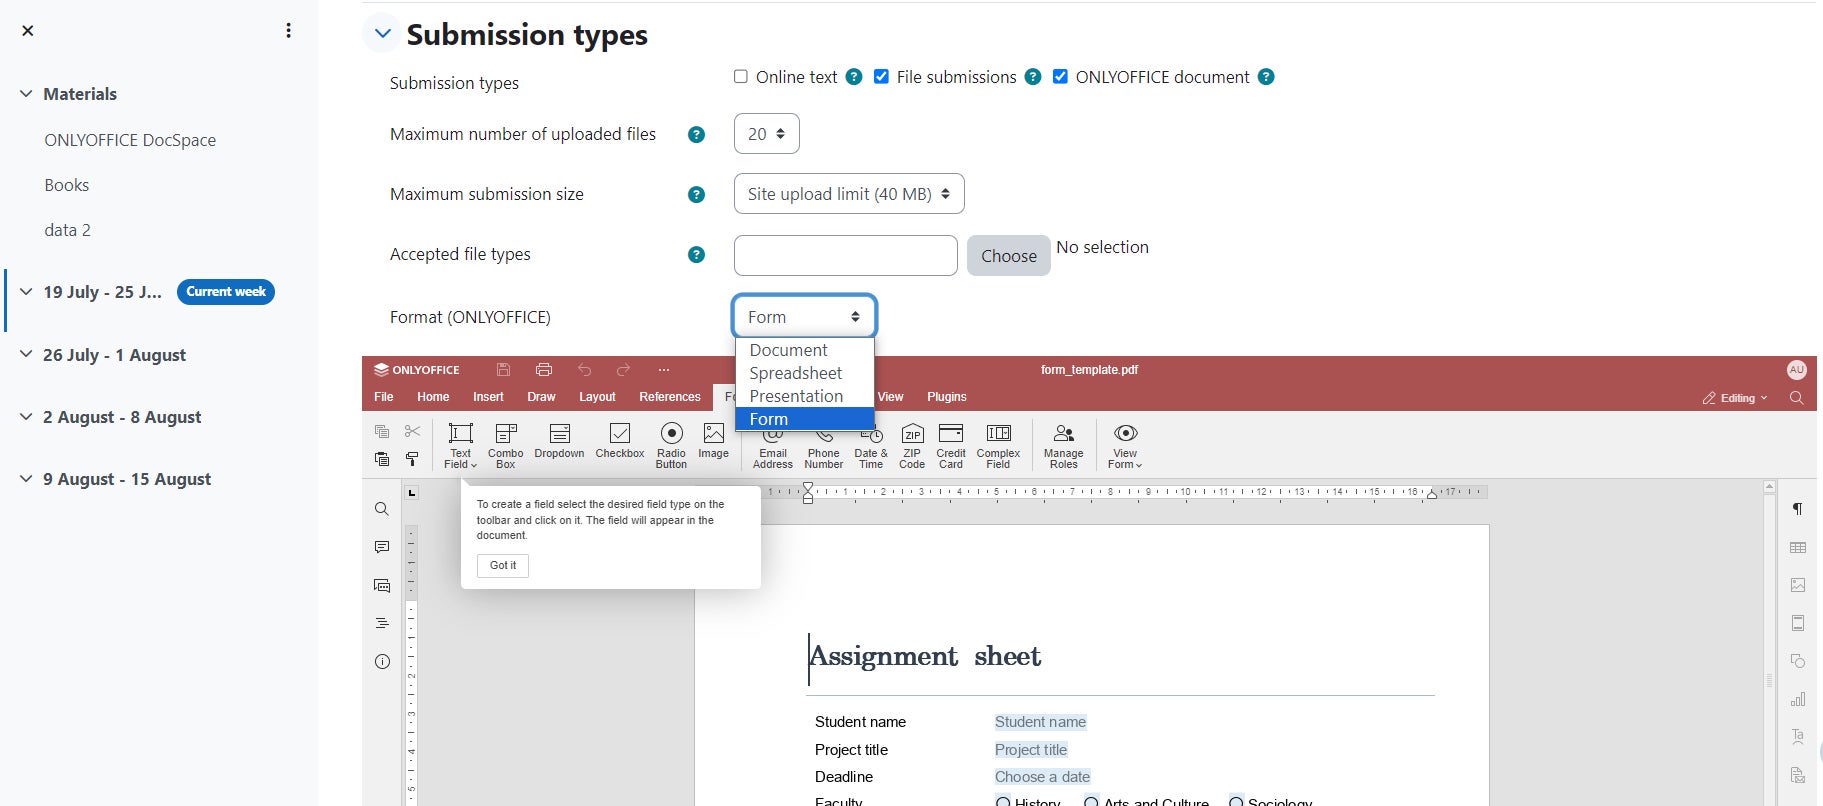
Task: Open help for Maximum number of uploaded files
Action: tap(697, 135)
